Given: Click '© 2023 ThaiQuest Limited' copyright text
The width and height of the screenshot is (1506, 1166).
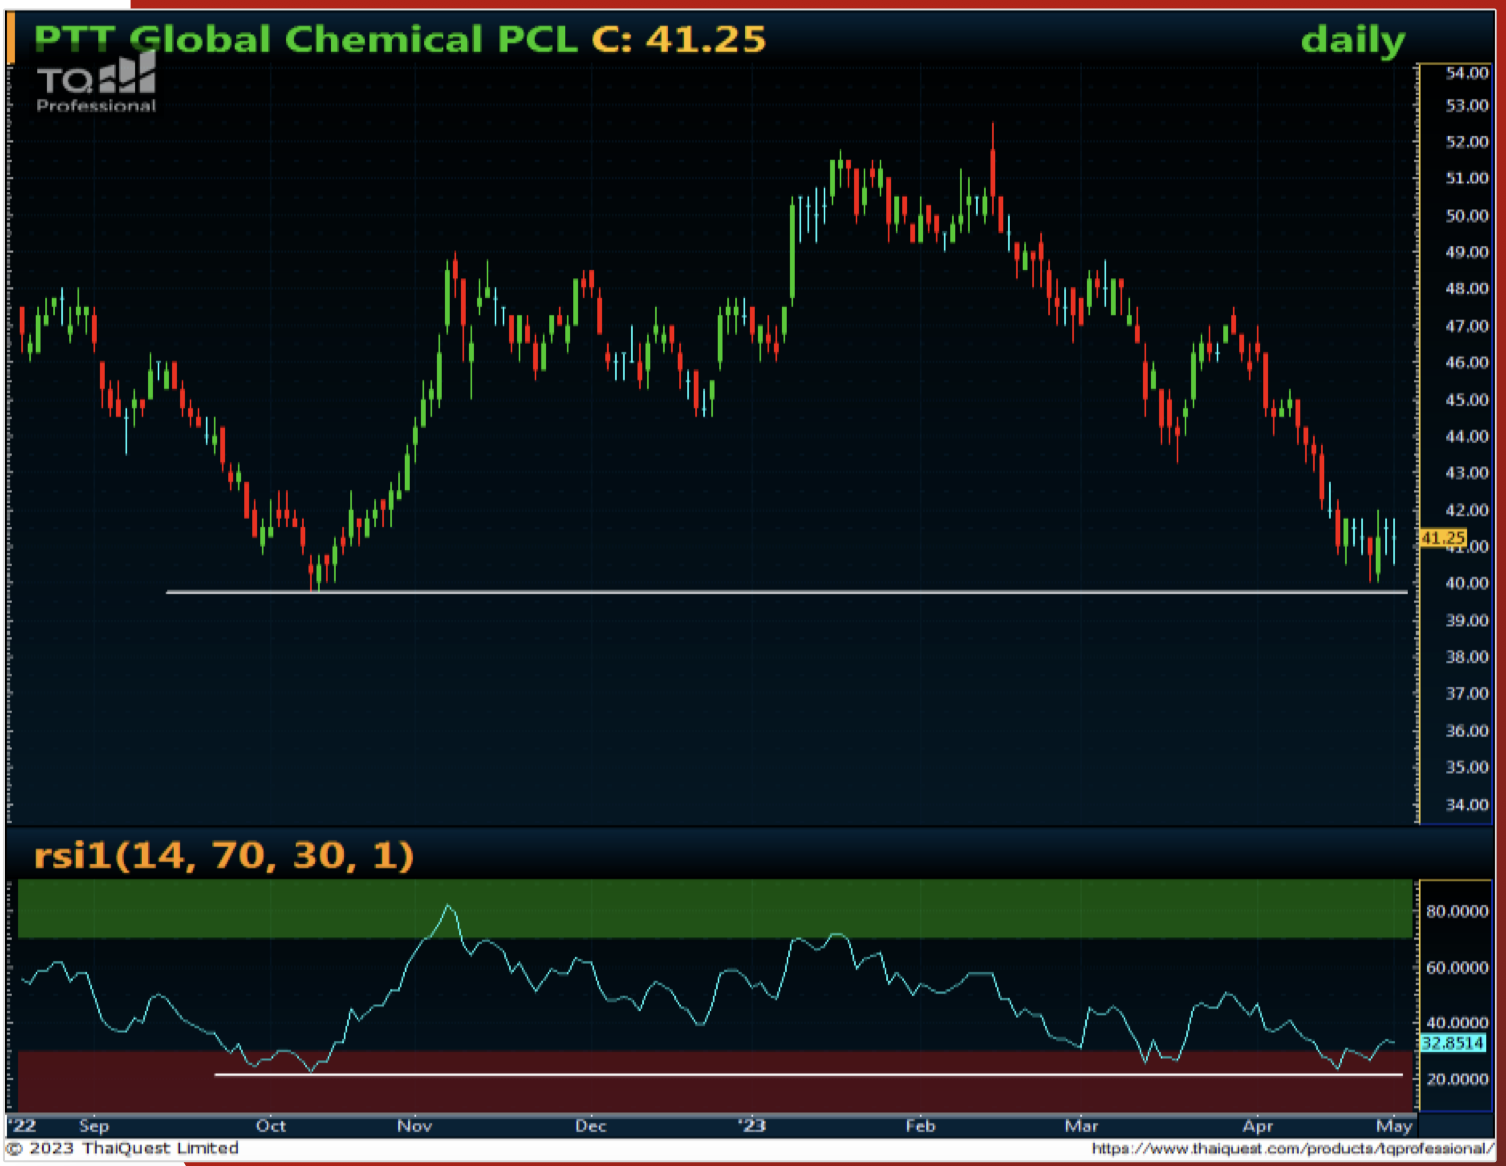Looking at the screenshot, I should 123,1148.
